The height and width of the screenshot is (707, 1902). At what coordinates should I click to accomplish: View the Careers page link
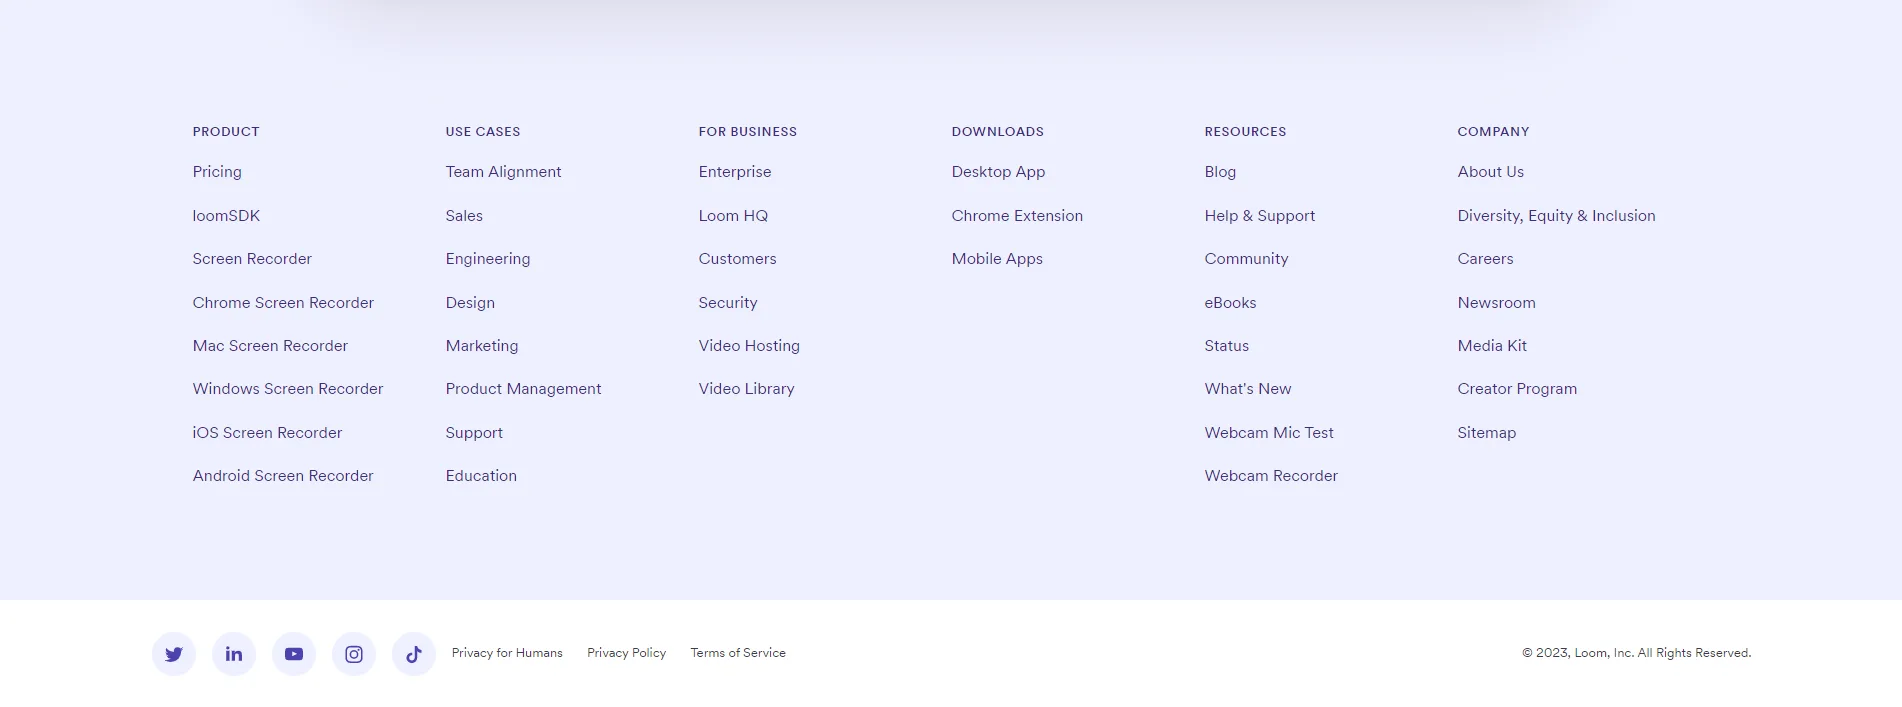1485,259
